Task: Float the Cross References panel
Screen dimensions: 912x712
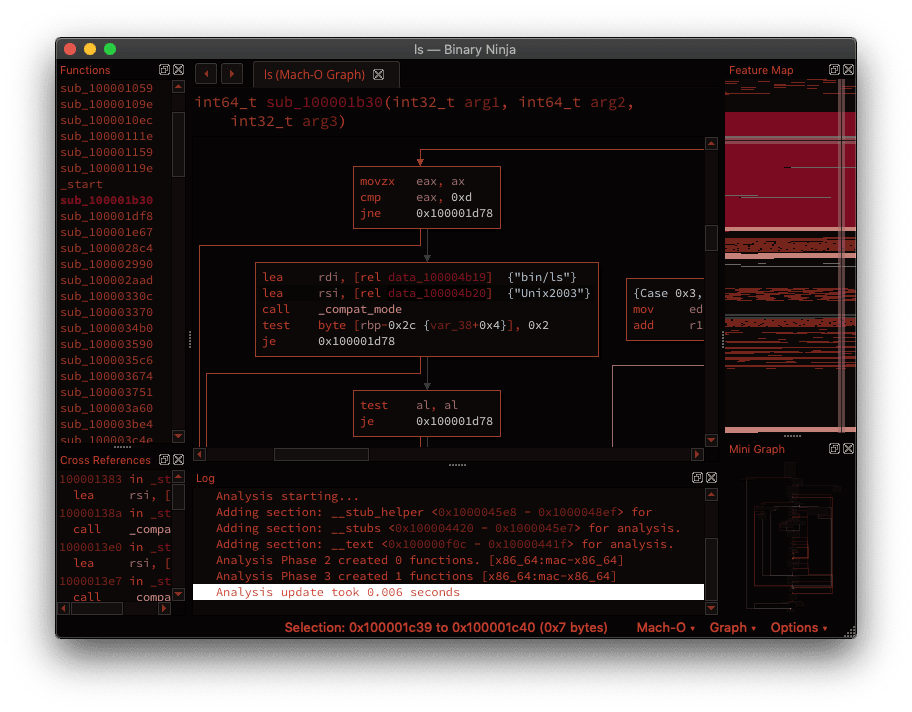Action: 164,460
